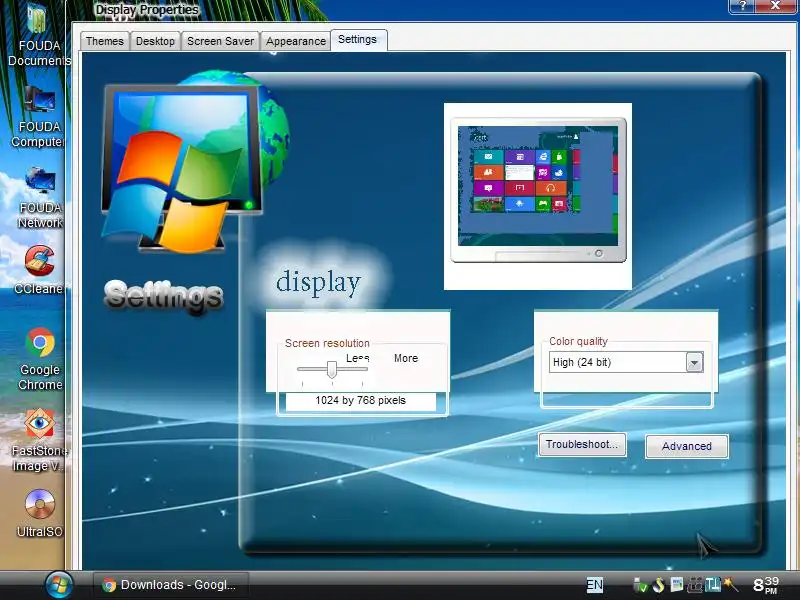Launch CCleaner from the desktop
This screenshot has height=600, width=800.
[39, 270]
